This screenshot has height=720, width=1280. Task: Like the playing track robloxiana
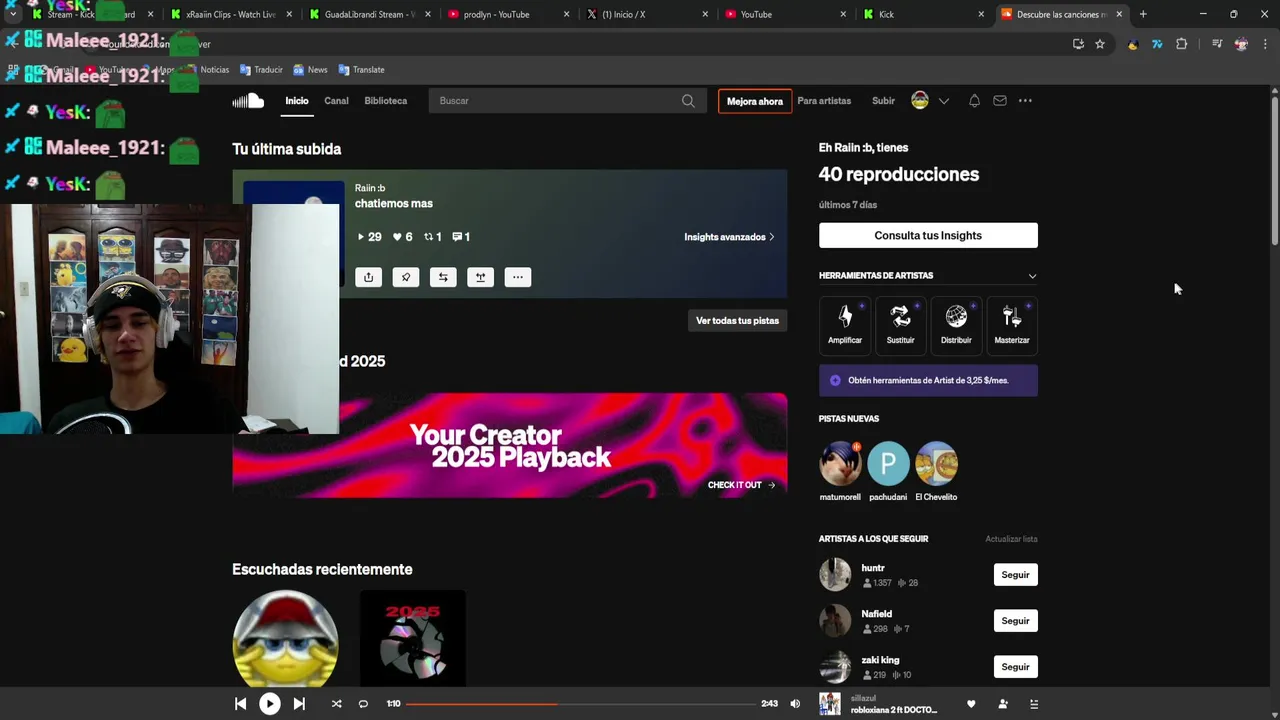click(971, 704)
